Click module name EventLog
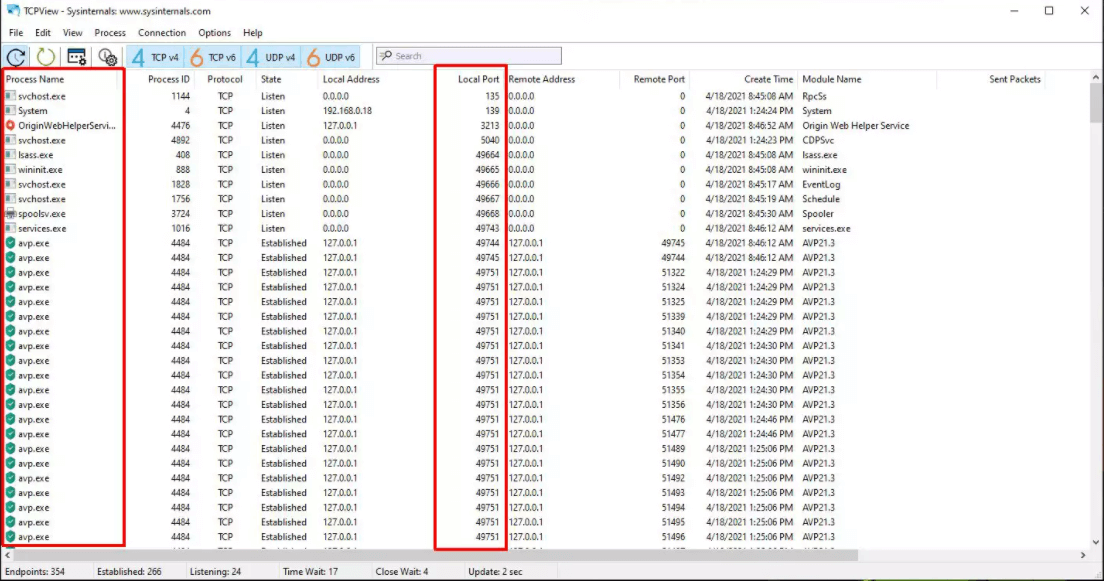The height and width of the screenshot is (581, 1104). point(821,185)
